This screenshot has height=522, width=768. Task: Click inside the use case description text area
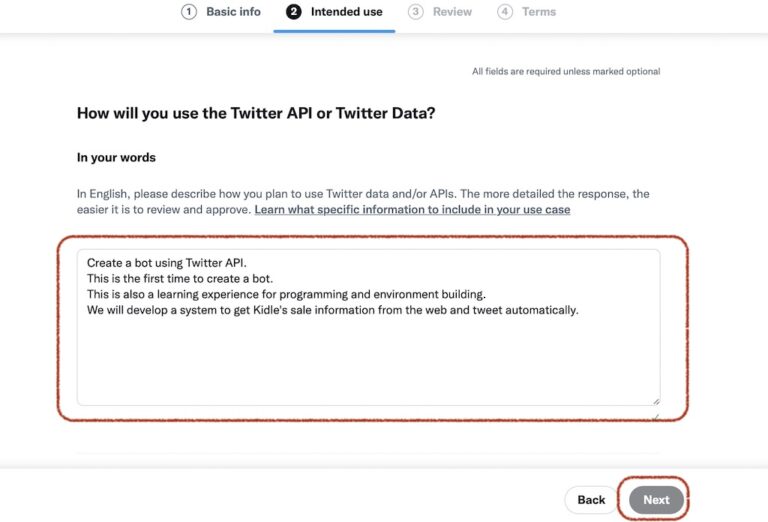point(368,360)
